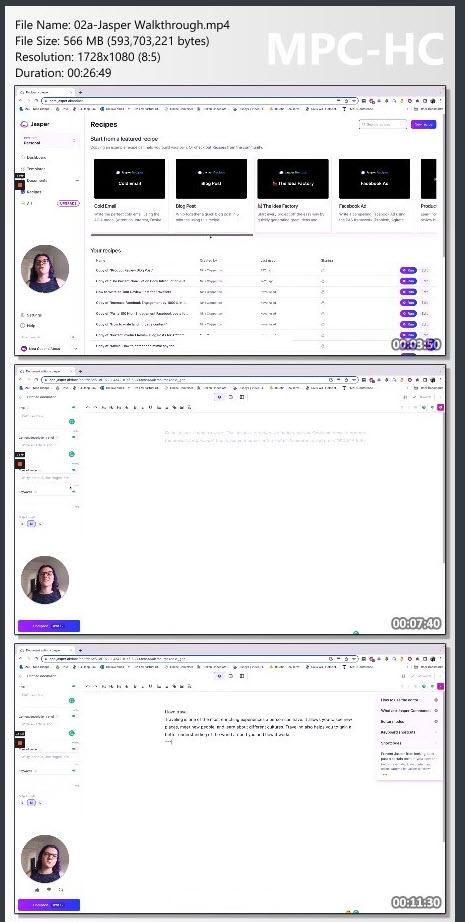
Task: Toggle content description switch in 00:07:40 frame
Action: point(75,437)
